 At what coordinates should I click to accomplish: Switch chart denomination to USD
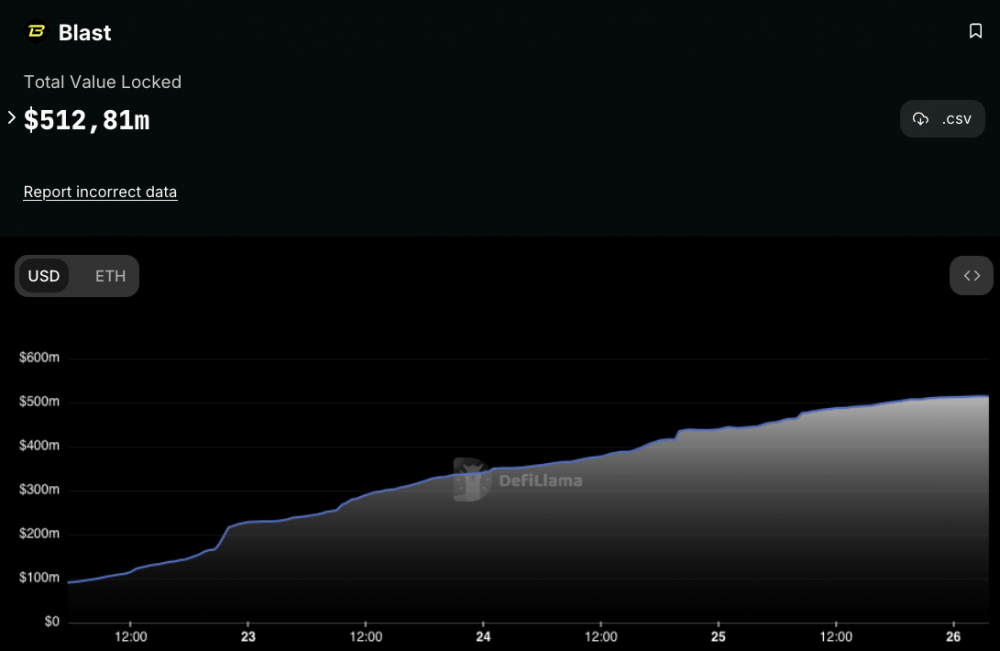[44, 276]
